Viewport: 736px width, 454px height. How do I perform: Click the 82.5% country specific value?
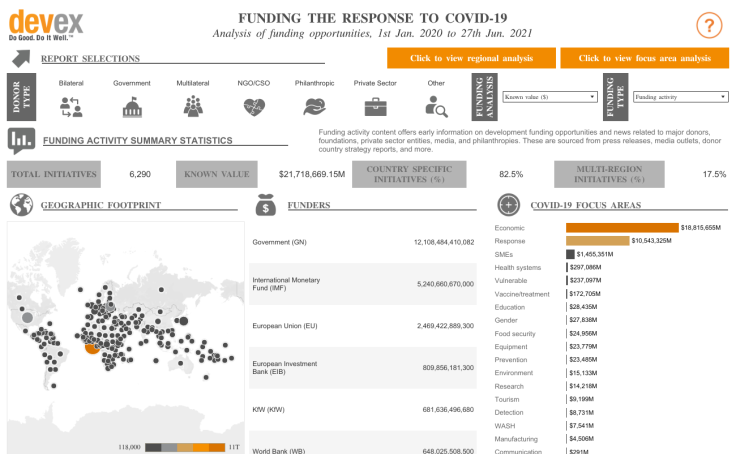[511, 174]
